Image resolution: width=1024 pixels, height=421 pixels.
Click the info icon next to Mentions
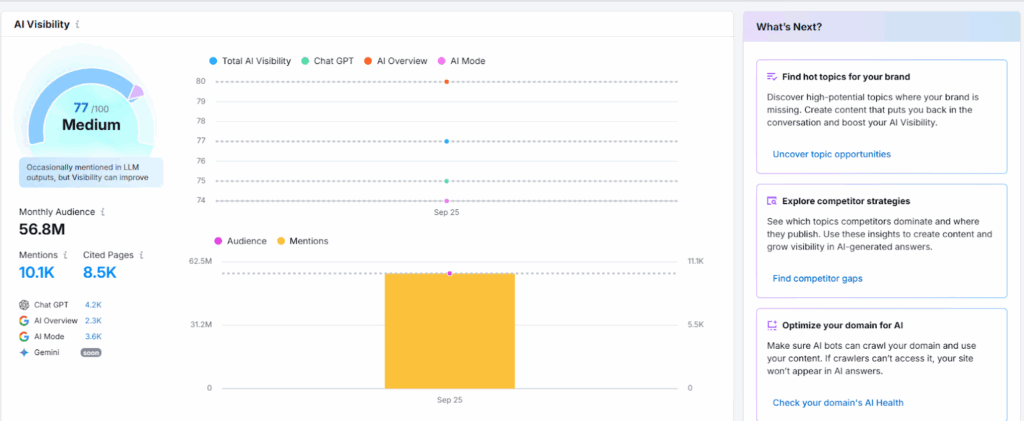[65, 255]
